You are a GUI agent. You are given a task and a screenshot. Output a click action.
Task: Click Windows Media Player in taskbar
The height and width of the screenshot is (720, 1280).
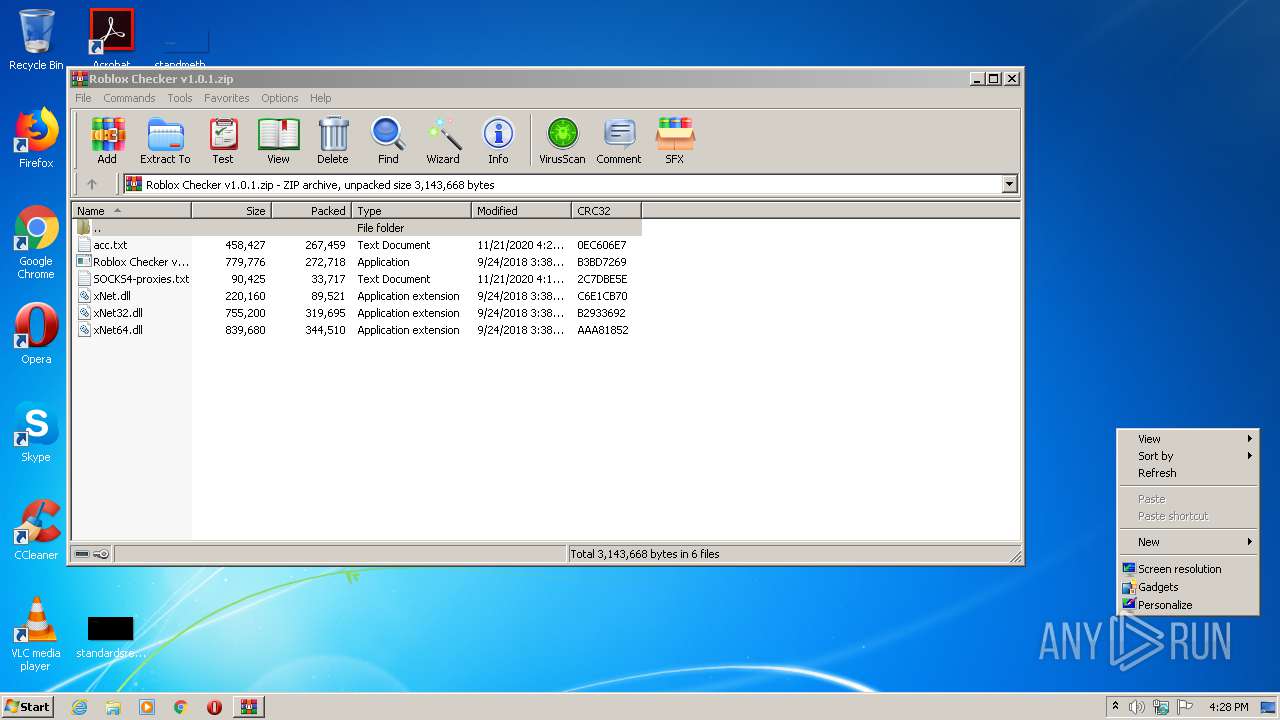147,707
